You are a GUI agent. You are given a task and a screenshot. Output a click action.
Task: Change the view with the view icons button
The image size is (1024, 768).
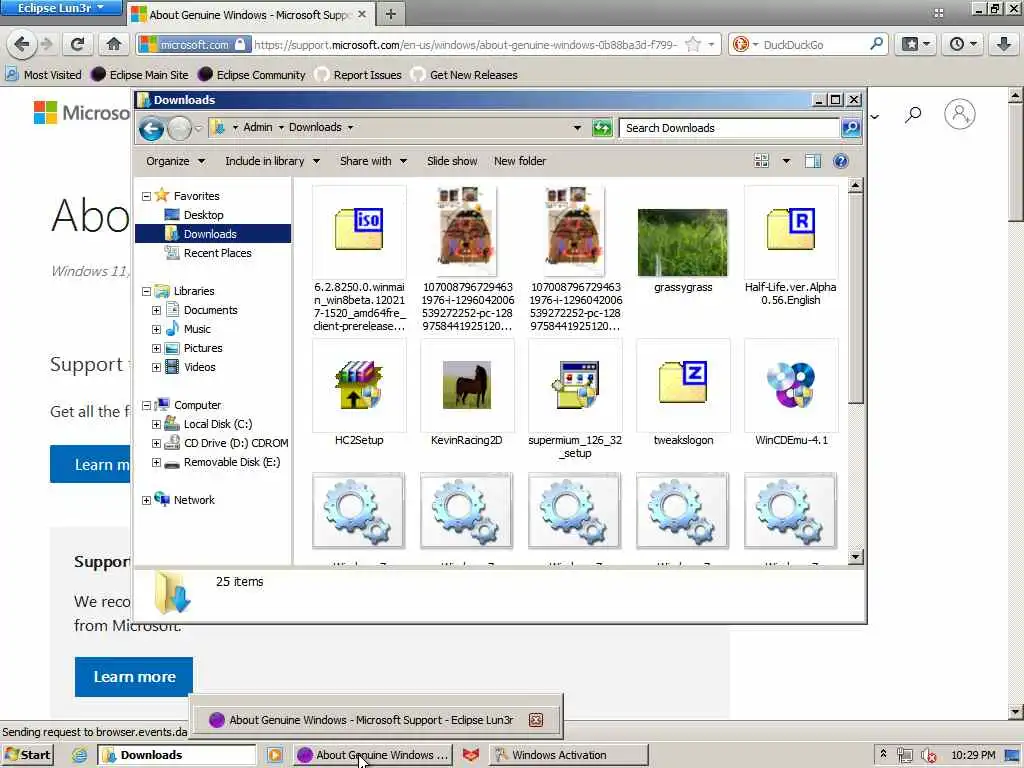761,161
